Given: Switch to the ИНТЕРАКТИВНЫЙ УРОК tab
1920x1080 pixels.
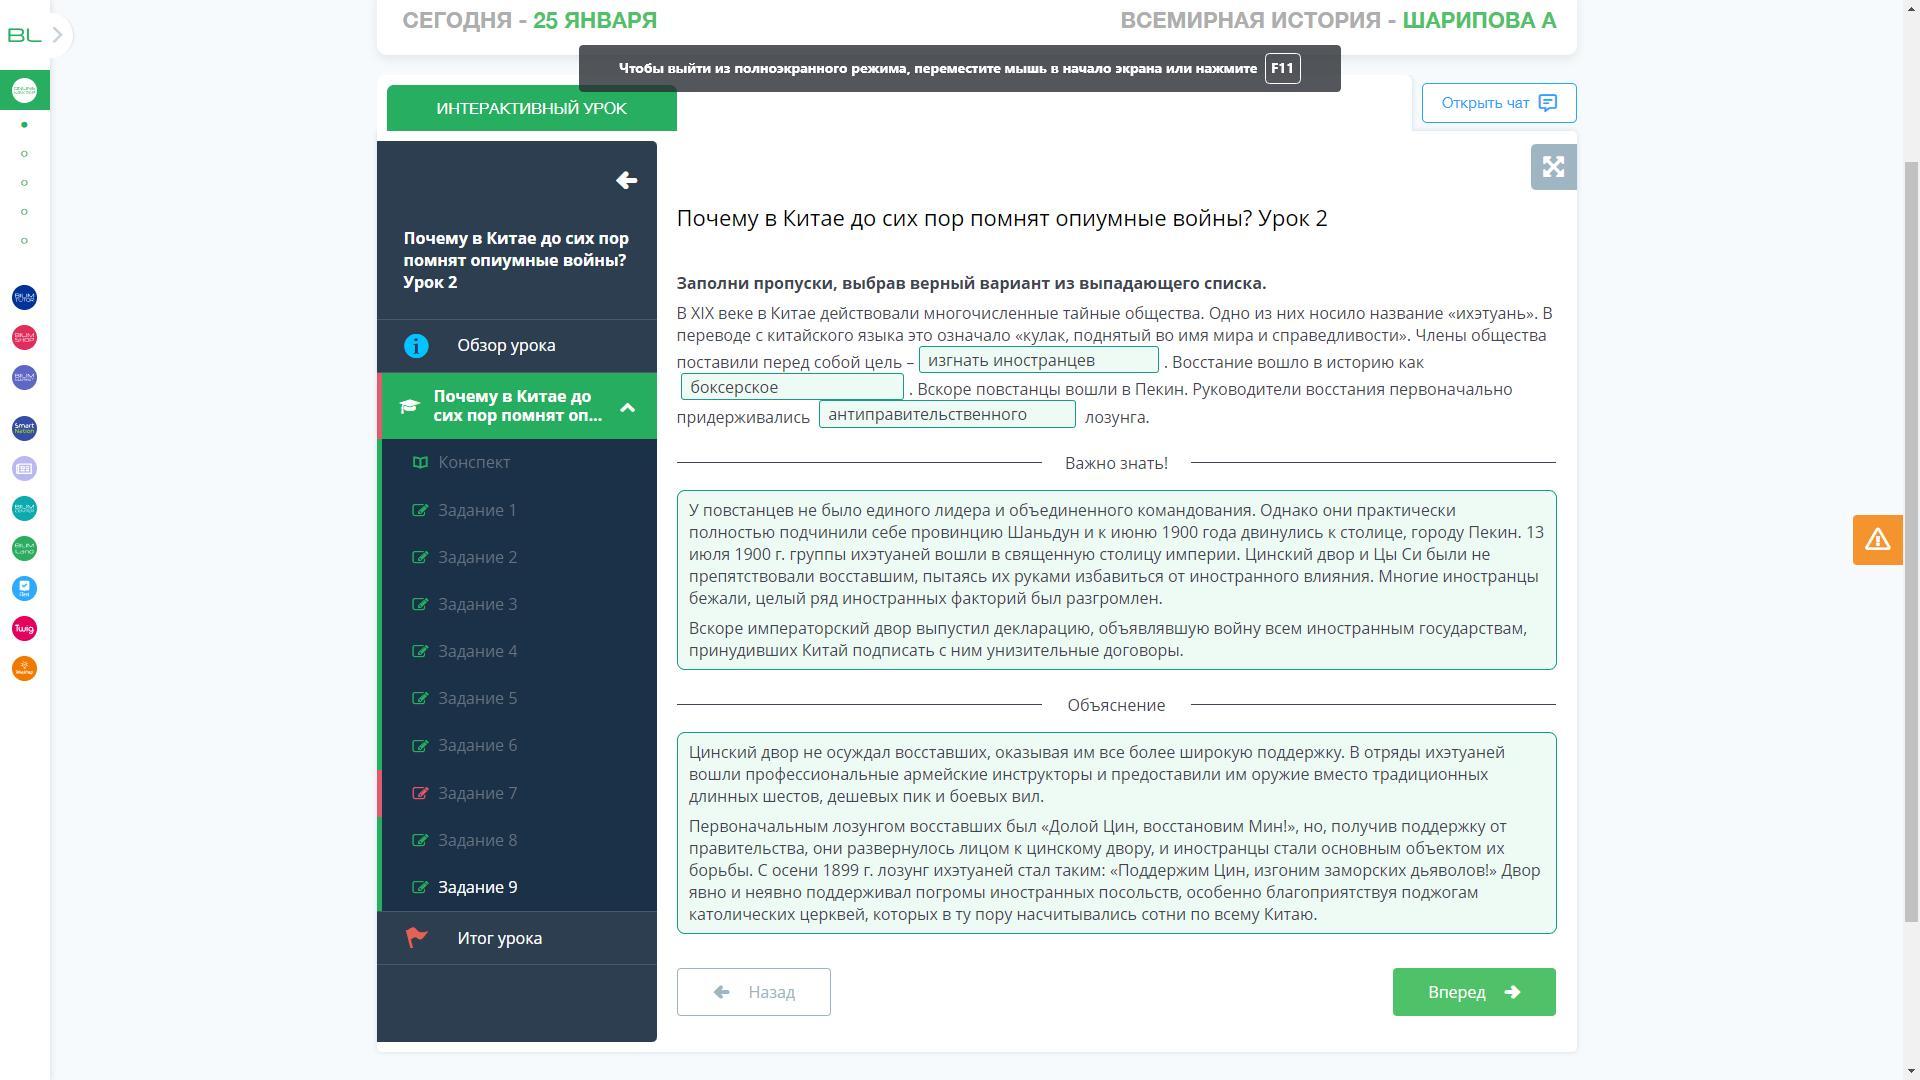Looking at the screenshot, I should [x=532, y=108].
